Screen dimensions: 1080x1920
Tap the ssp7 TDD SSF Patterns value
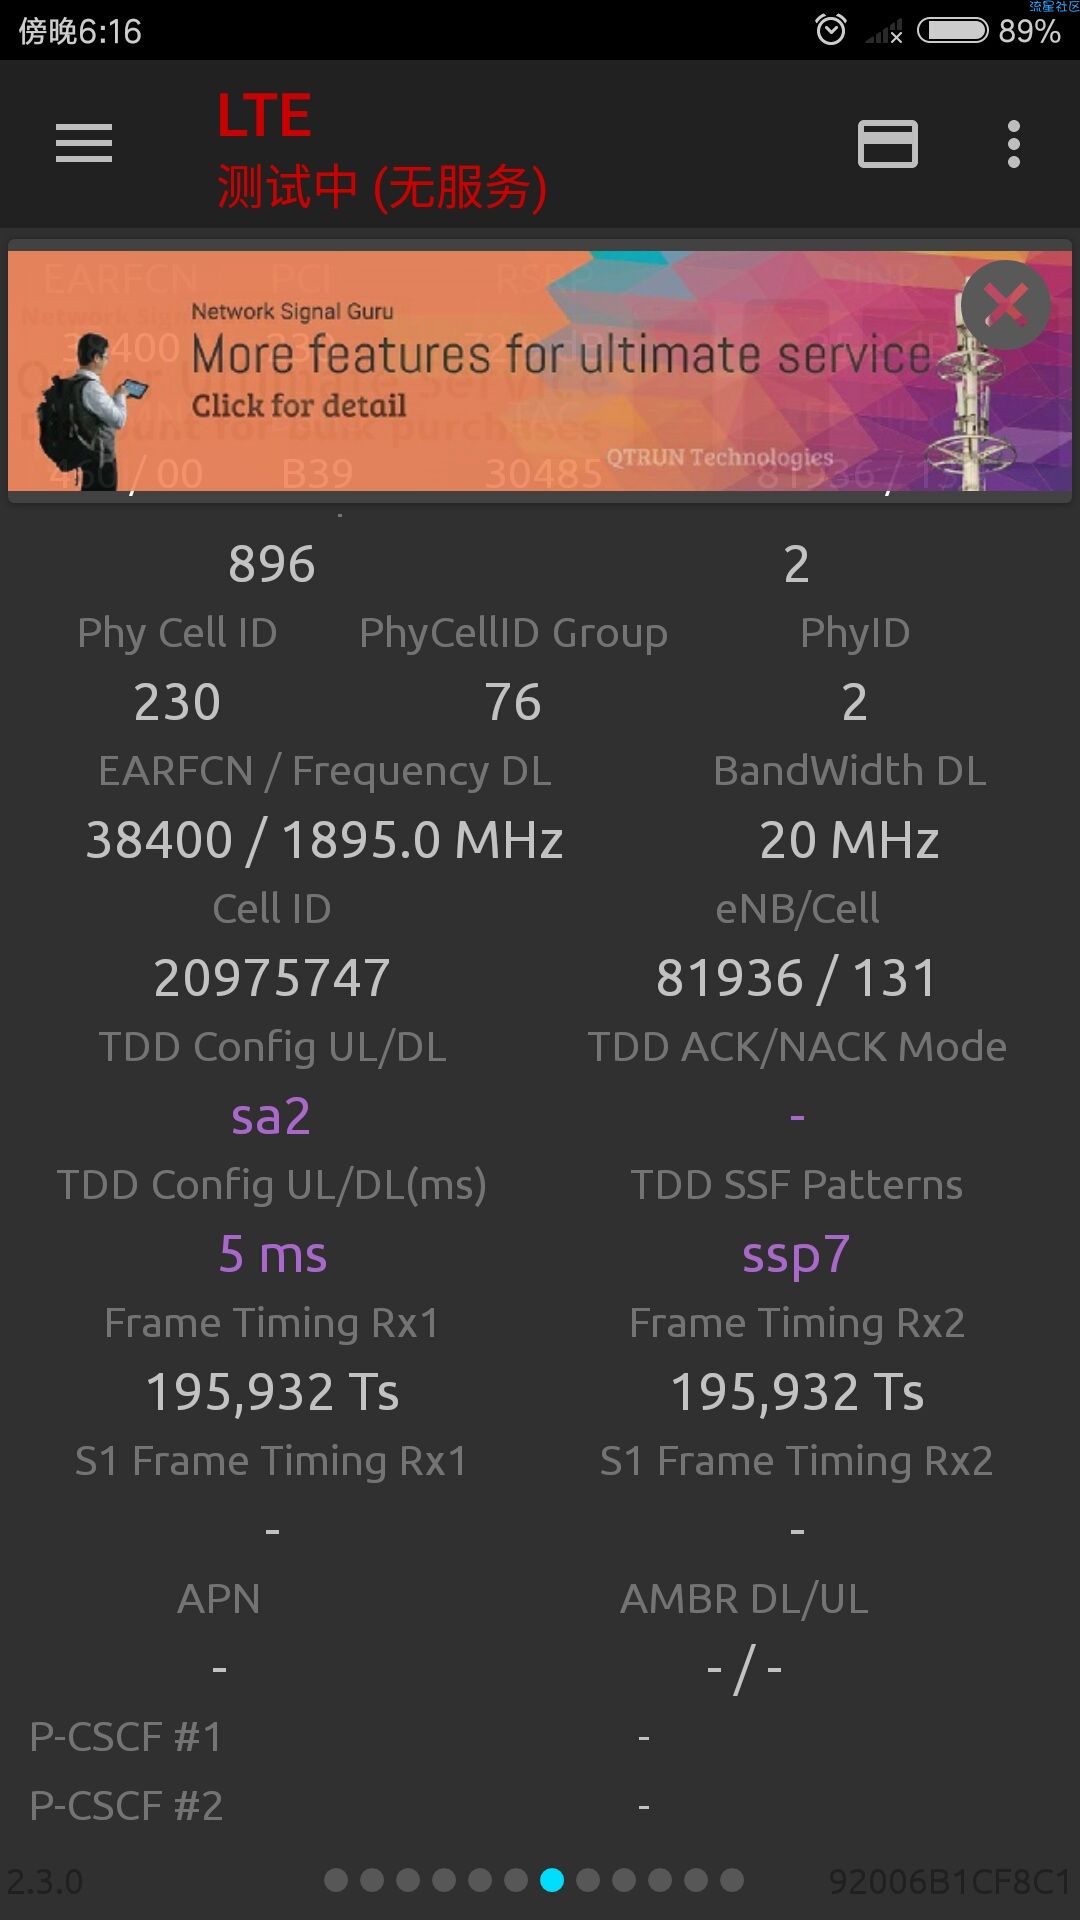(x=796, y=1256)
